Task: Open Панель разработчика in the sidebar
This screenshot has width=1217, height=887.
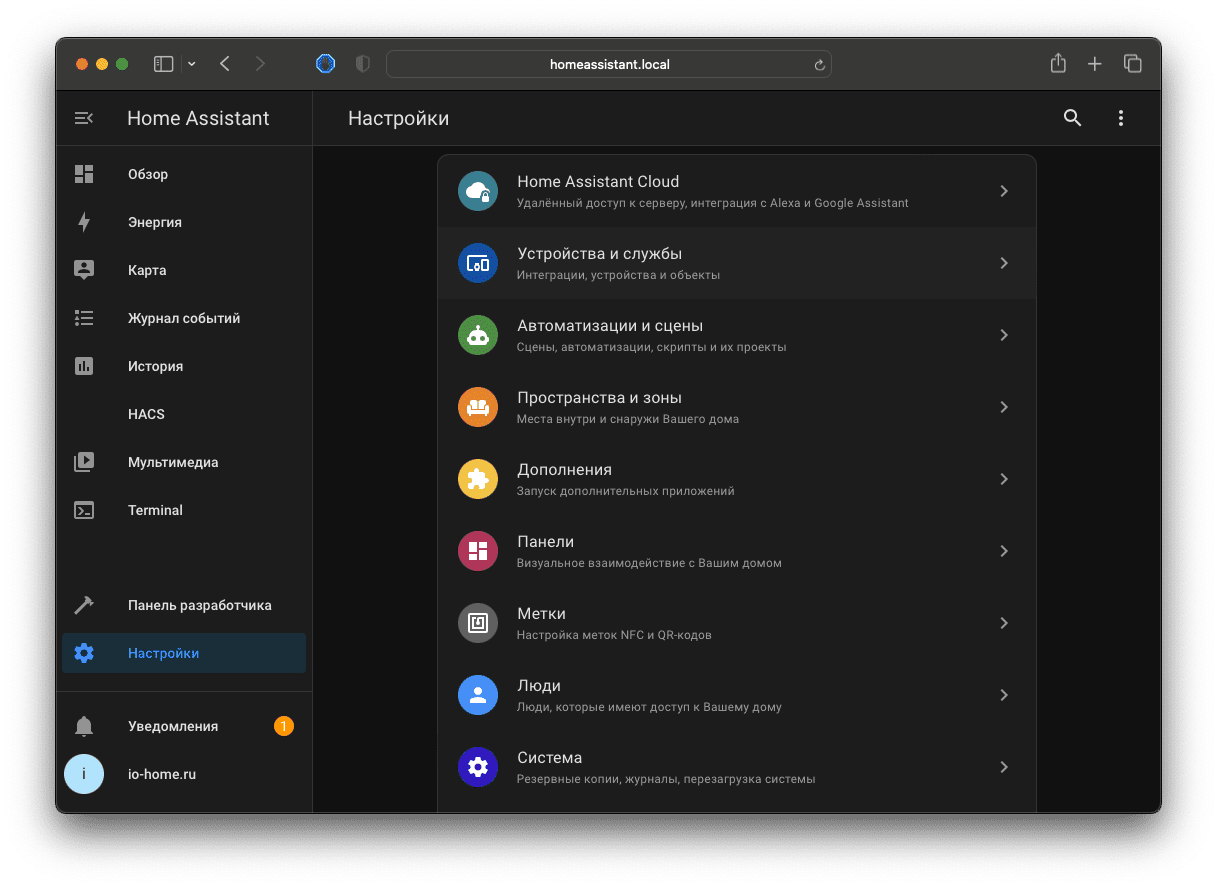Action: (x=184, y=605)
